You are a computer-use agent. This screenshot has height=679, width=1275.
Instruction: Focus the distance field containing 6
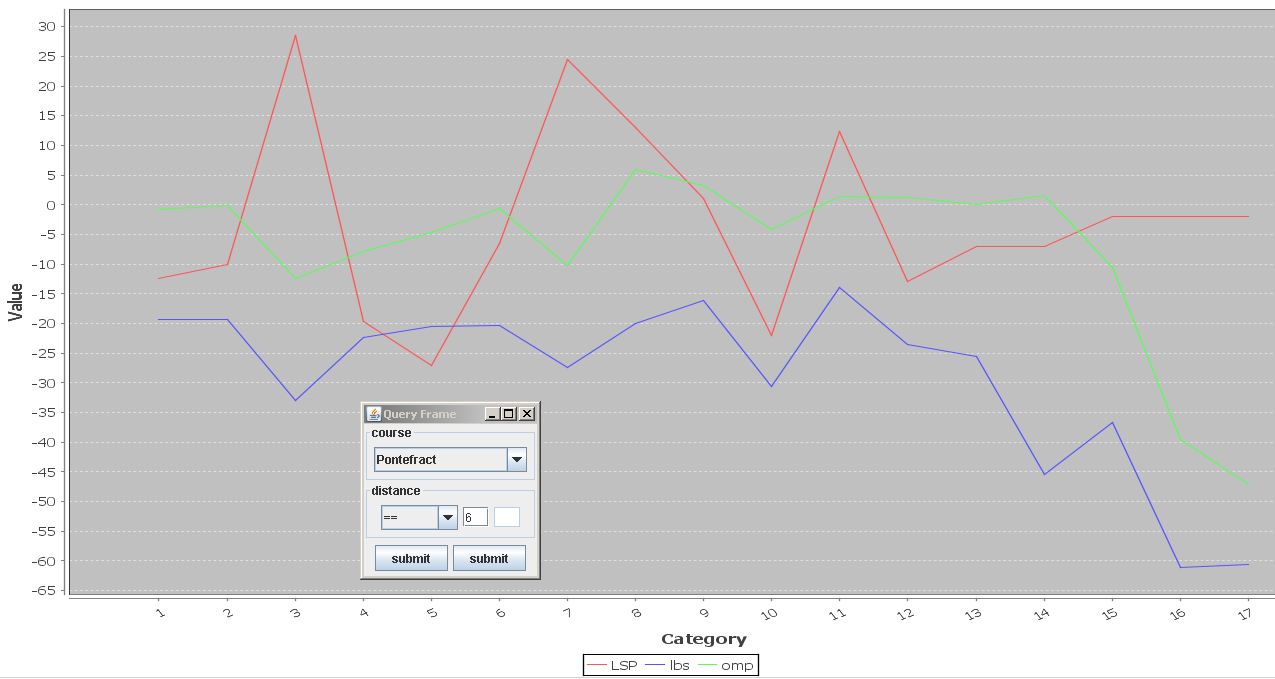[x=475, y=517]
